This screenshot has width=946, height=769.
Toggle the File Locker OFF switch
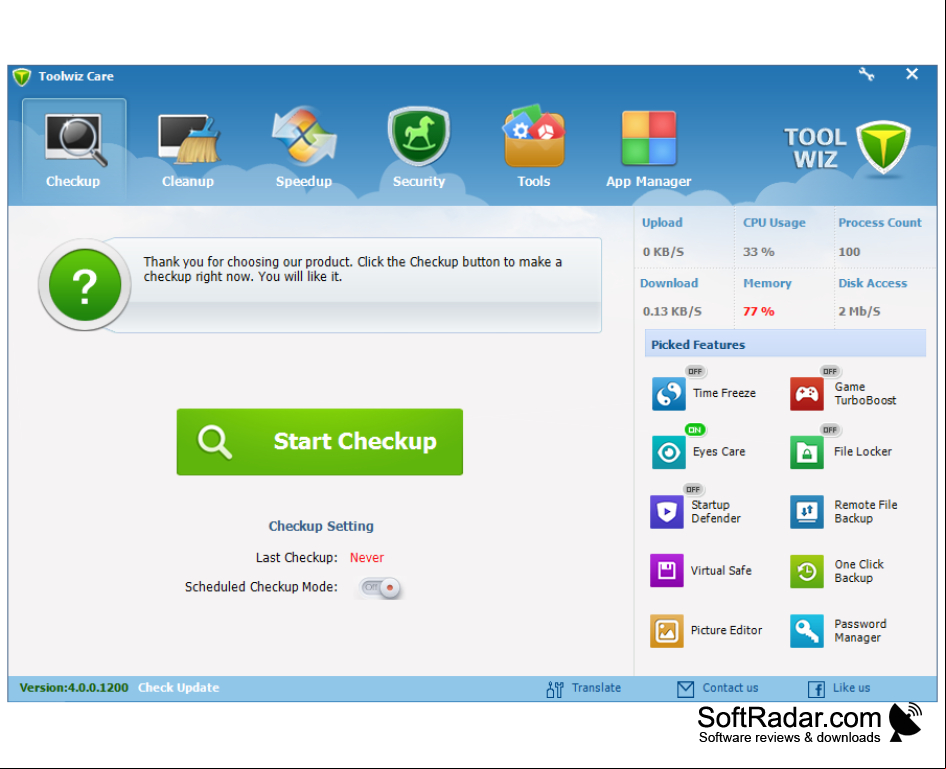click(x=830, y=430)
